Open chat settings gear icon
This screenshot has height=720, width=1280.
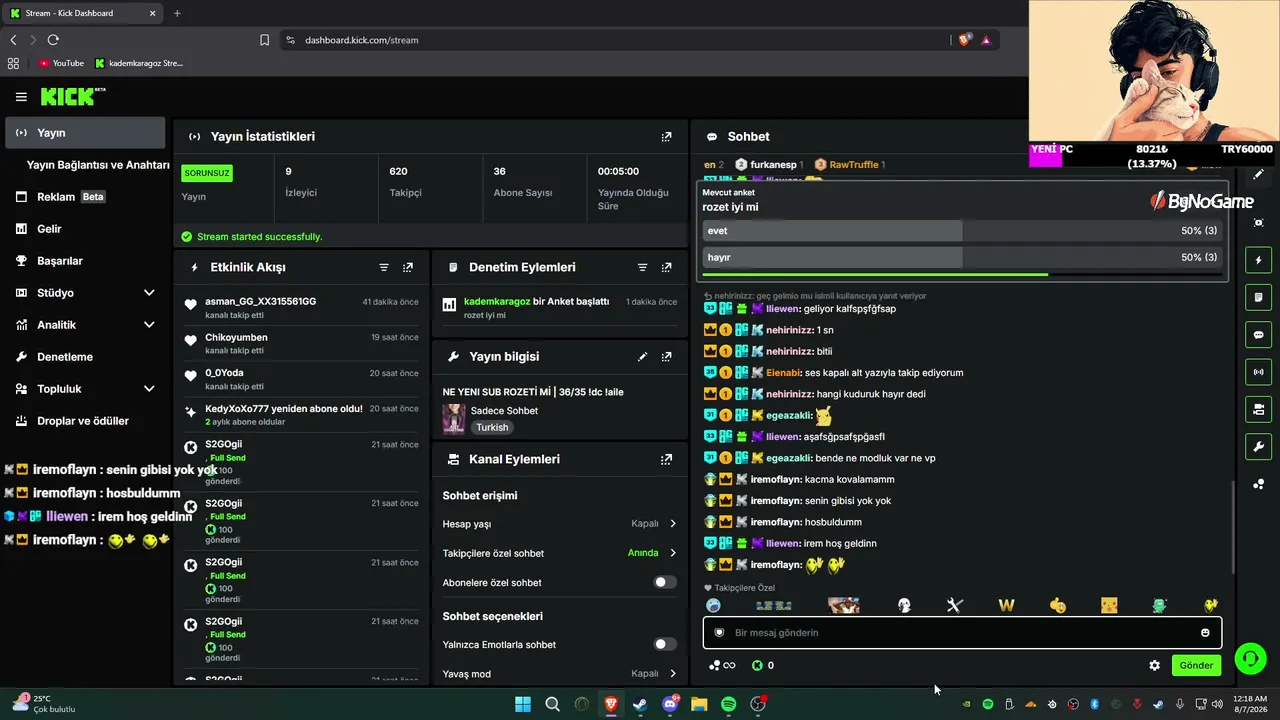[x=1155, y=665]
